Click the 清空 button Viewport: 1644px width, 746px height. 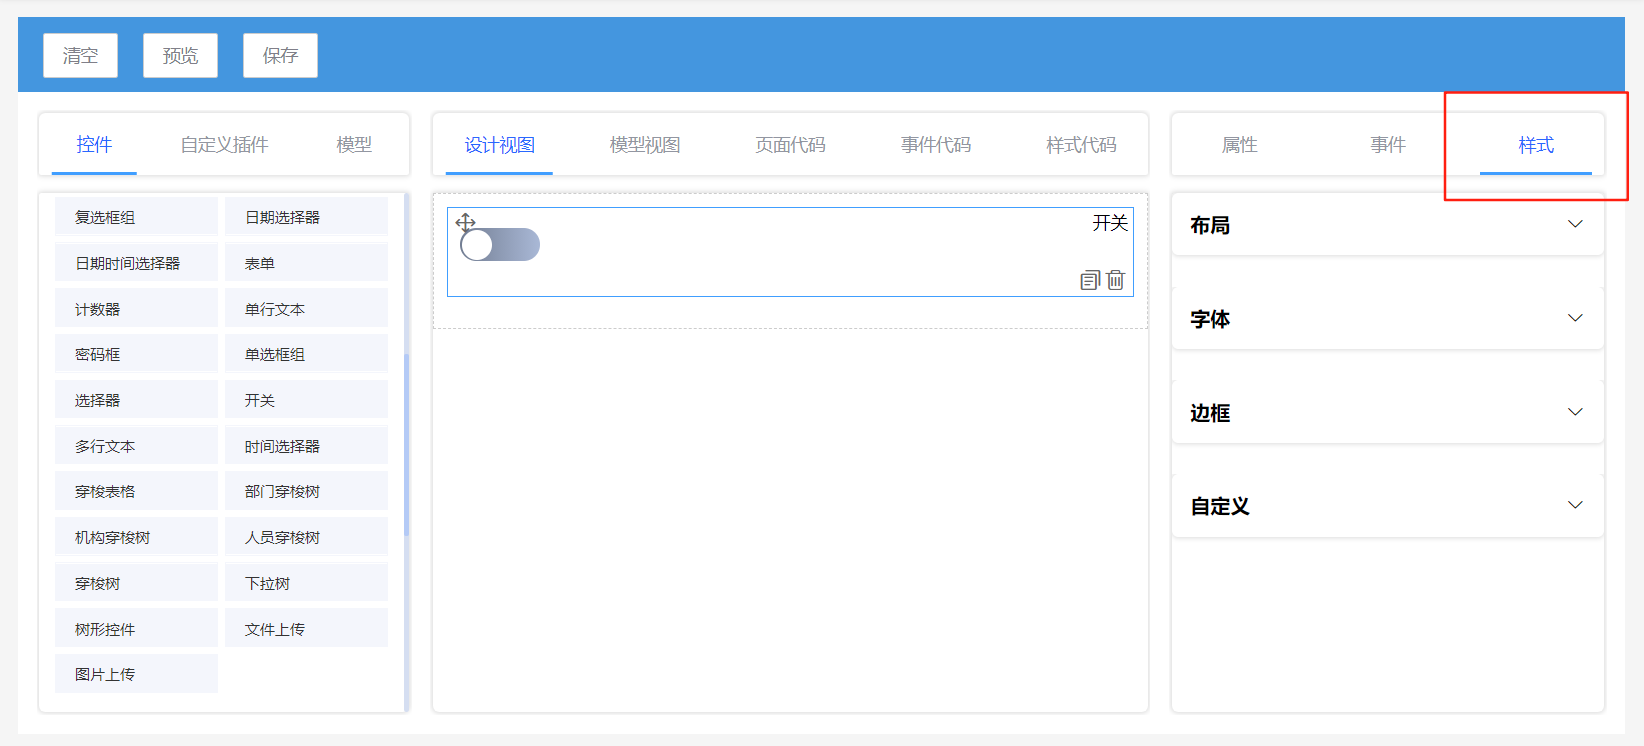click(80, 55)
